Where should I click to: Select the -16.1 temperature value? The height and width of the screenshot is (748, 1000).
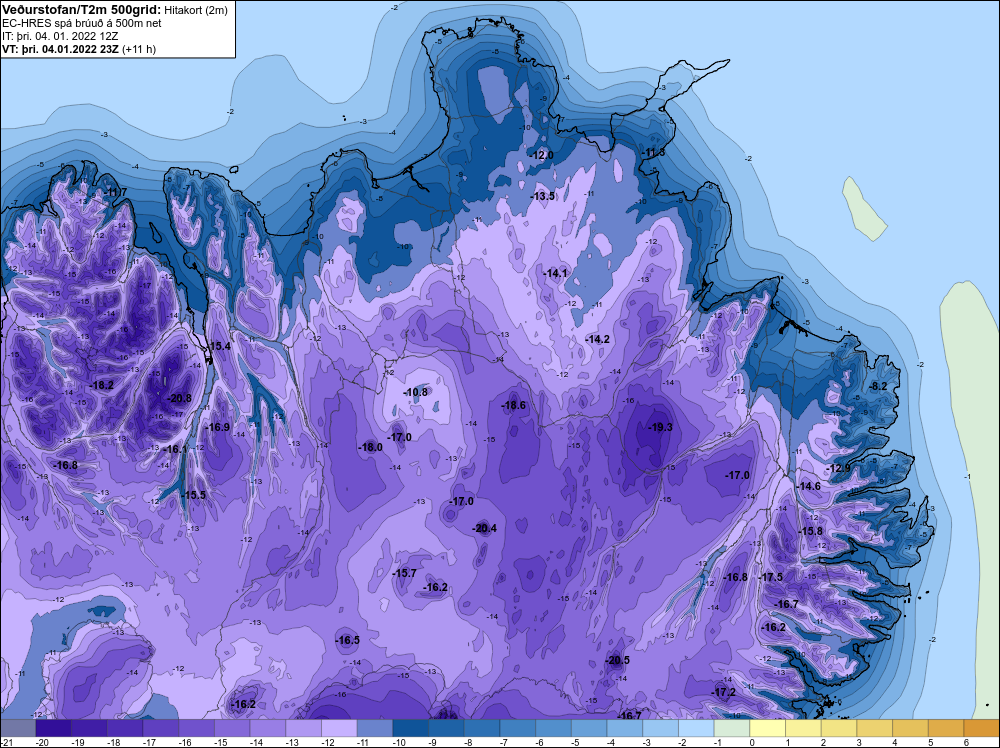176,449
